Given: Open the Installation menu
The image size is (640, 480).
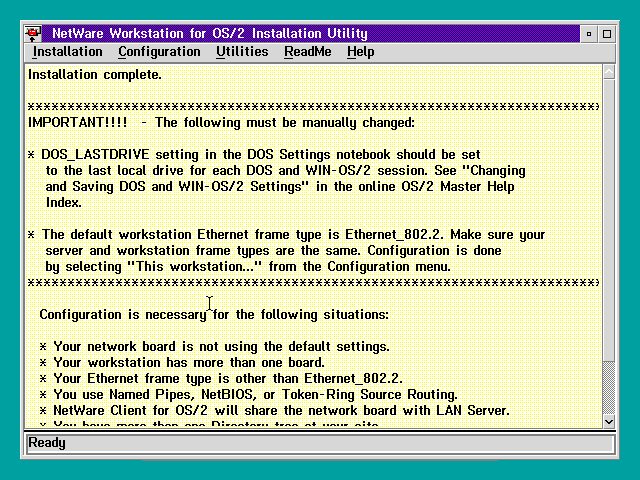Looking at the screenshot, I should pyautogui.click(x=67, y=52).
